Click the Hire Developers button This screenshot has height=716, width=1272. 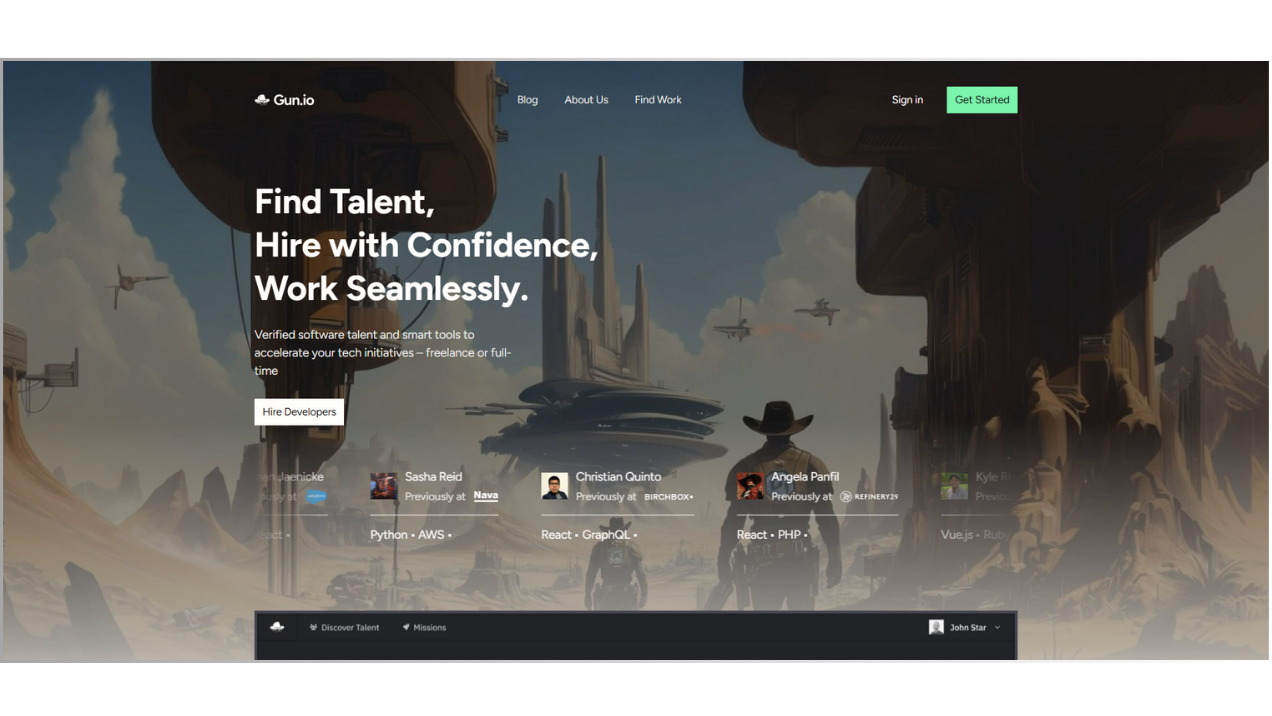point(299,412)
